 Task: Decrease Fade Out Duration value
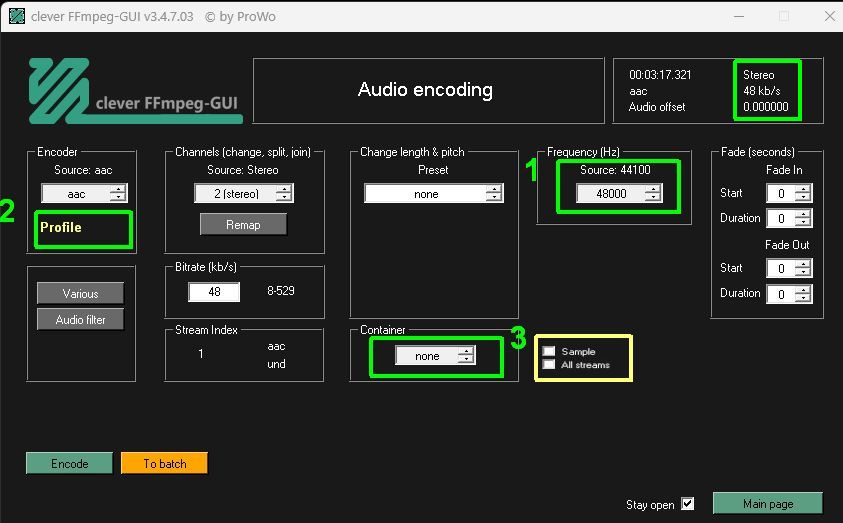[x=803, y=298]
